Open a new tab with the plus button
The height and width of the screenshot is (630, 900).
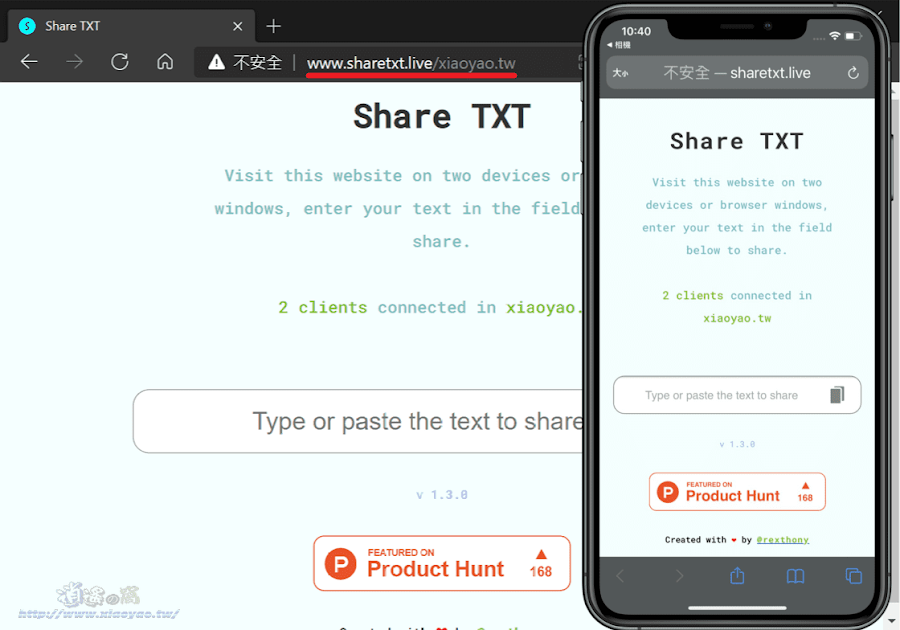click(273, 26)
